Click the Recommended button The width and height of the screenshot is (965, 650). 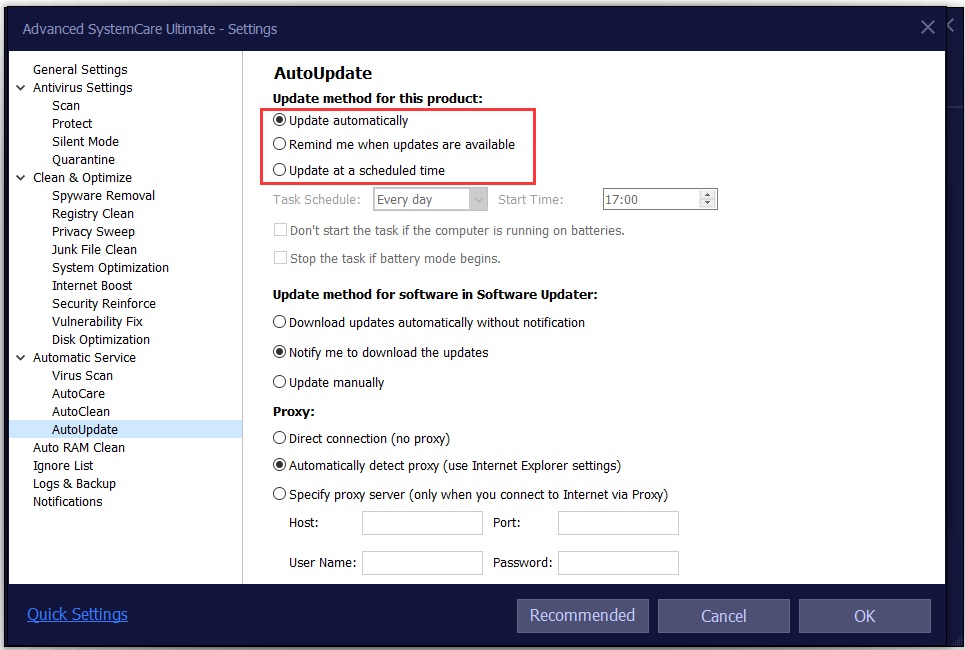pos(582,616)
